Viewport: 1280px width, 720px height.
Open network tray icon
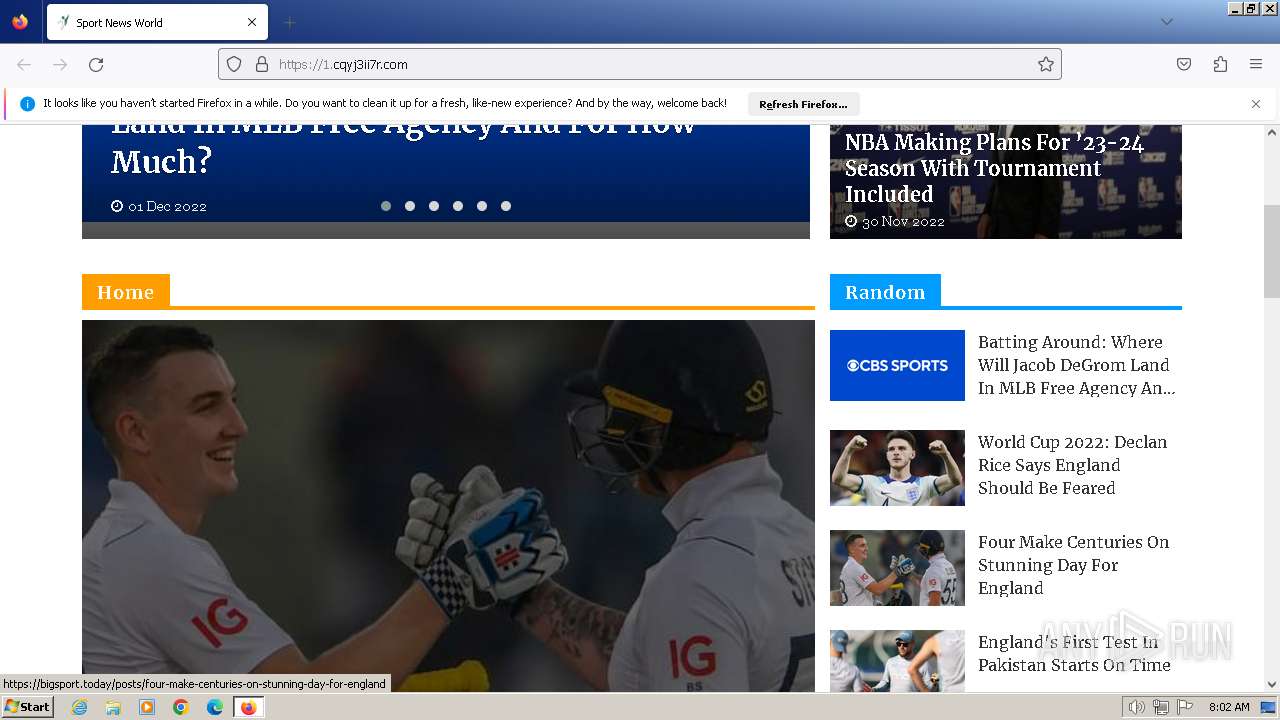coord(1160,707)
